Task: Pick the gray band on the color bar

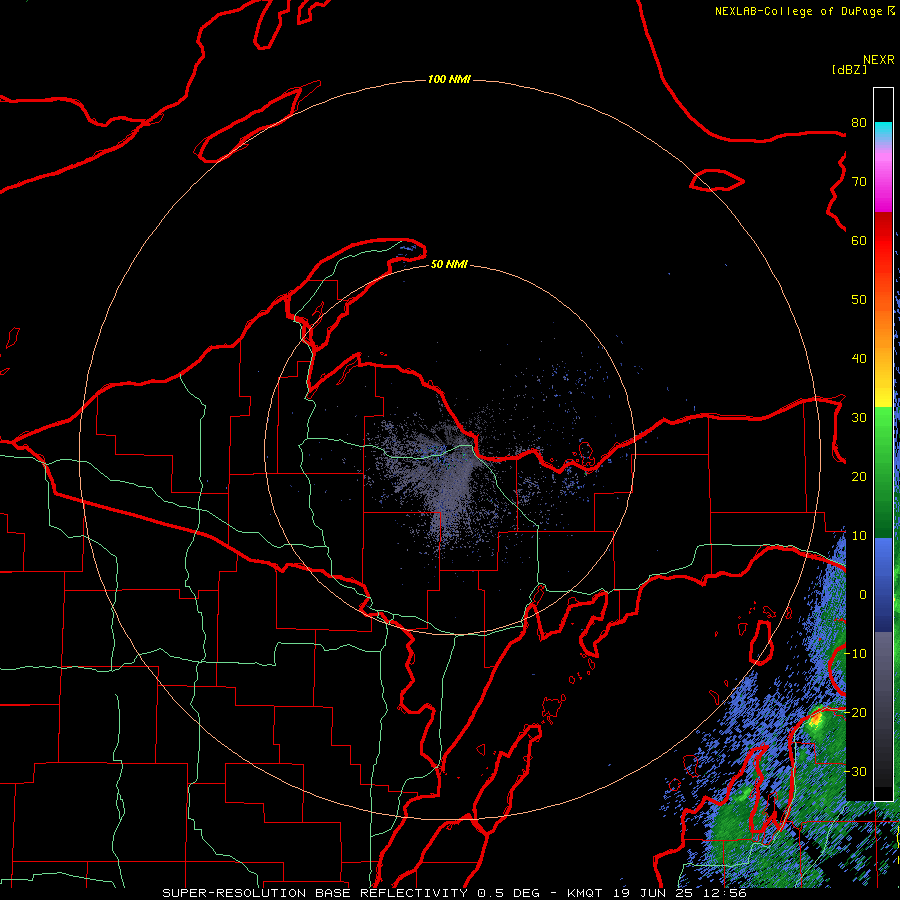Action: click(883, 677)
